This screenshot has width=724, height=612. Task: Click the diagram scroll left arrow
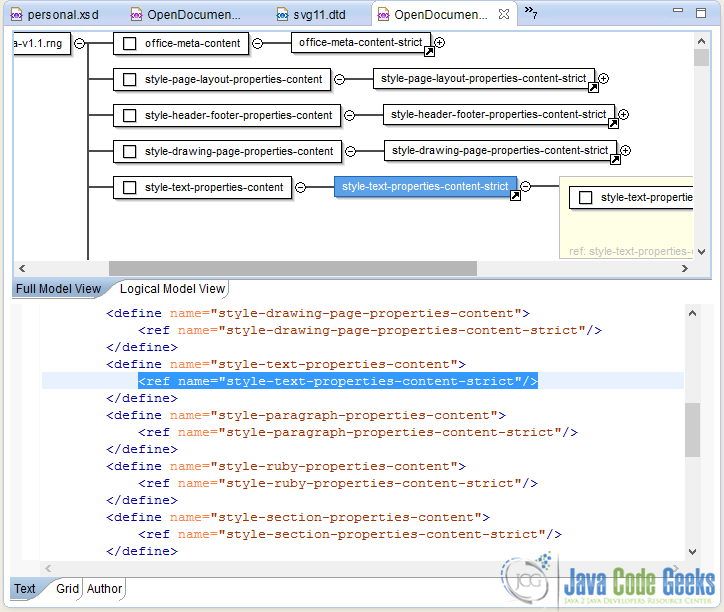[22, 268]
